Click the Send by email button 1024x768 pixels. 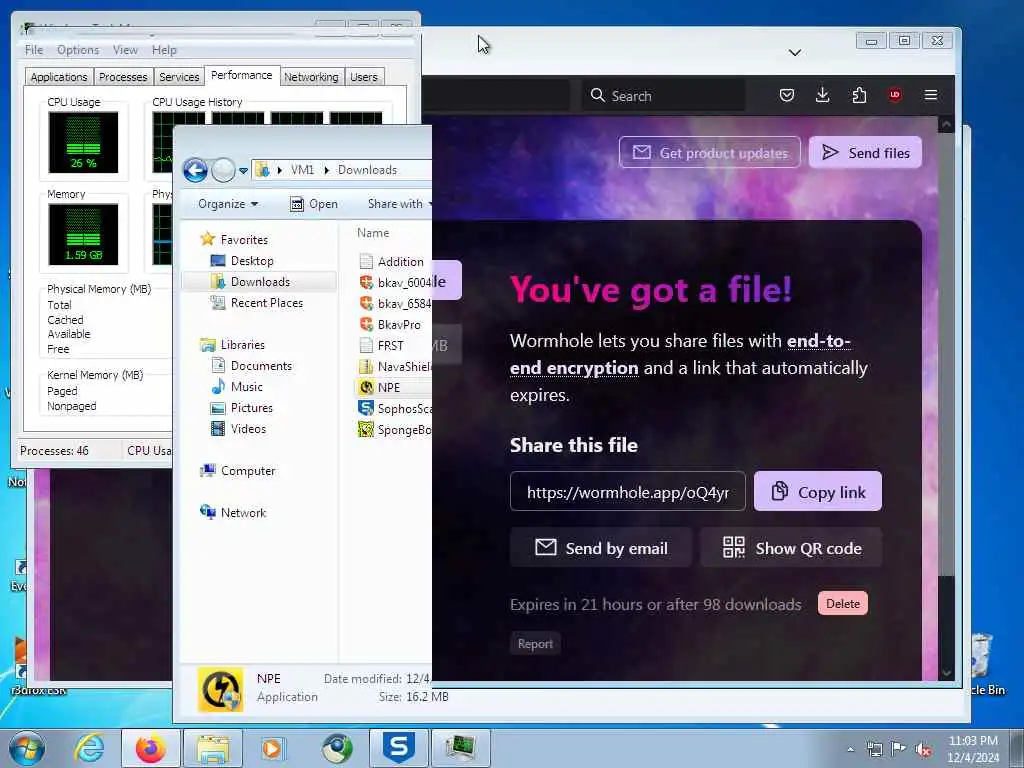[x=601, y=548]
